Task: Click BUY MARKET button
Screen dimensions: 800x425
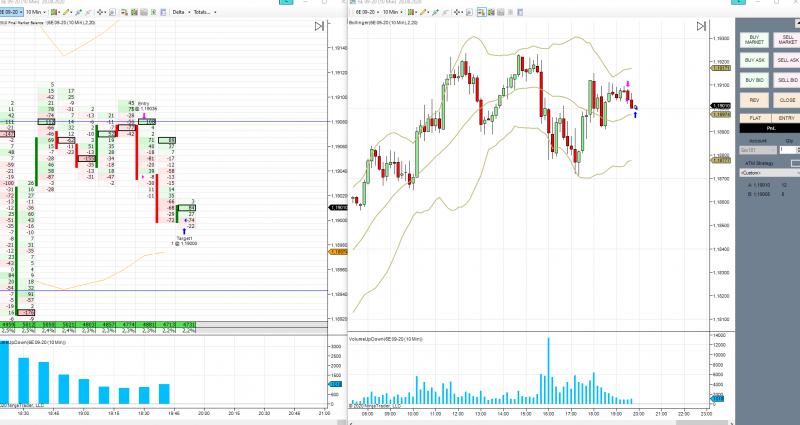Action: pyautogui.click(x=754, y=40)
